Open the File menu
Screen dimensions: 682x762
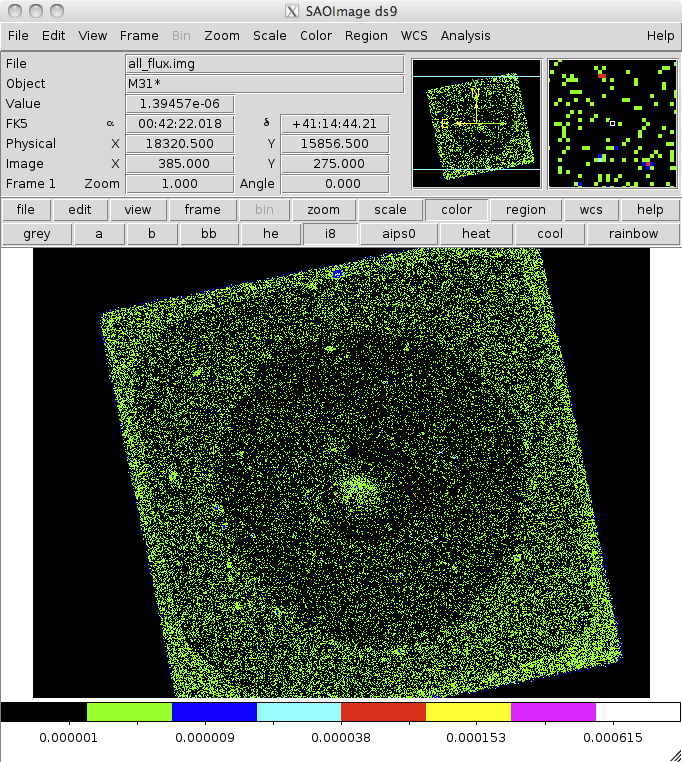(17, 35)
